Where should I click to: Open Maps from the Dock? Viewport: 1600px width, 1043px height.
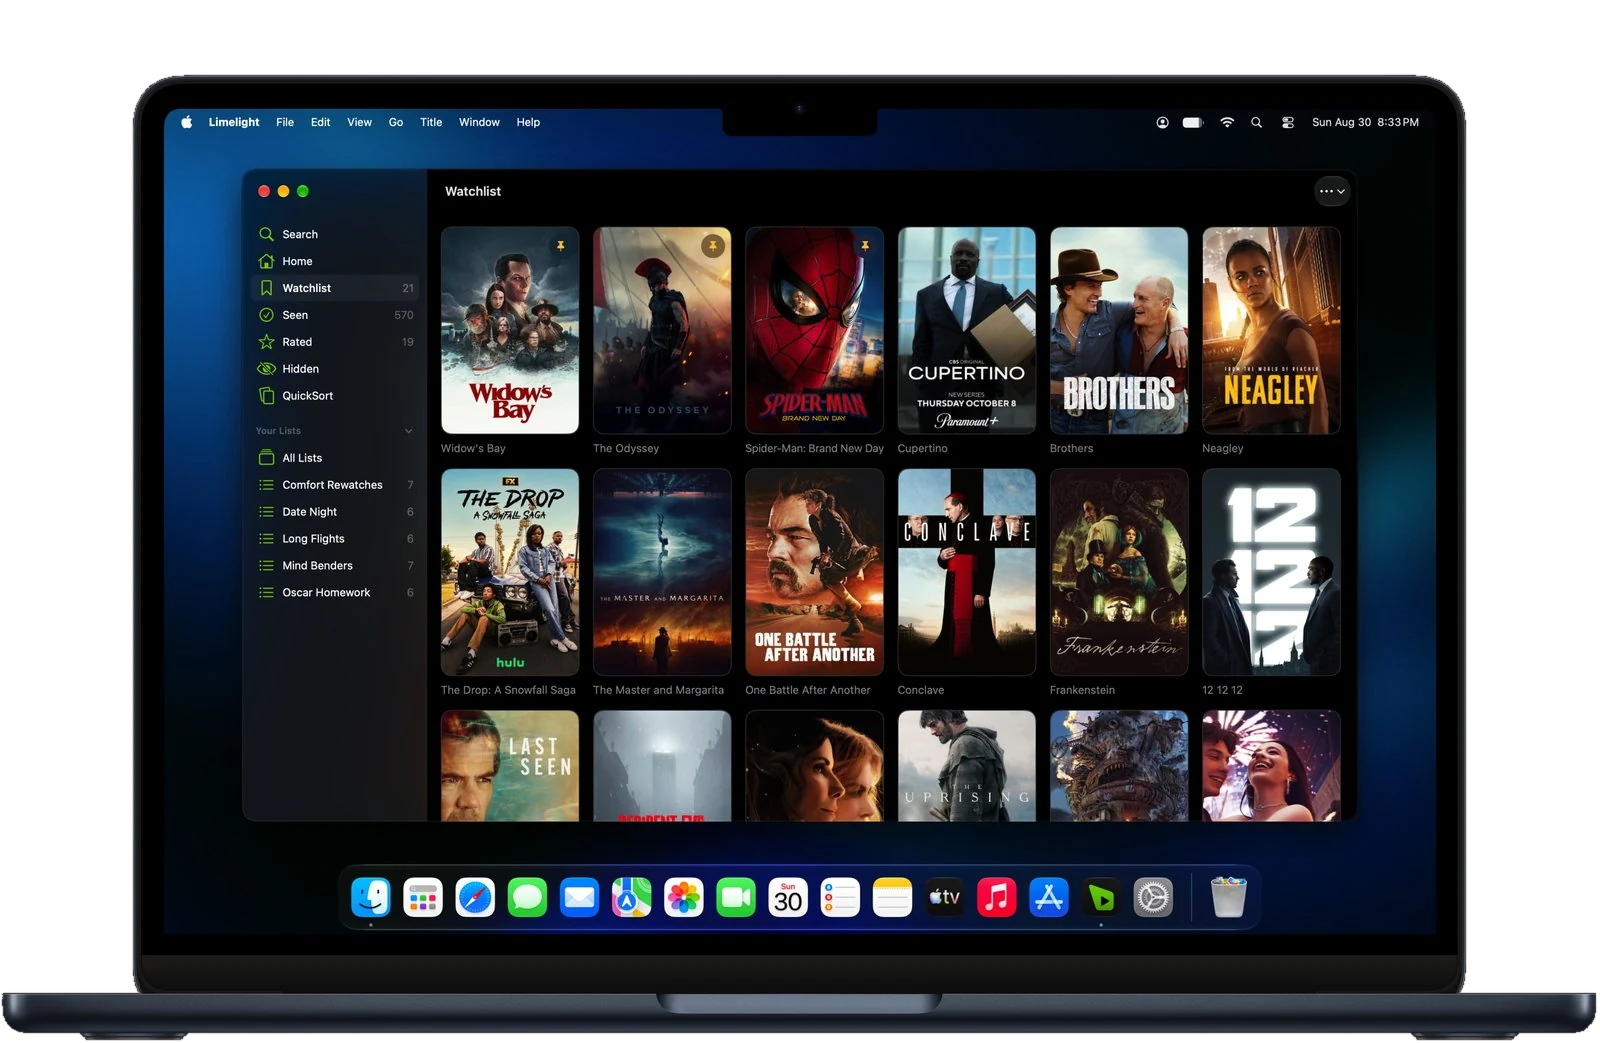pyautogui.click(x=631, y=897)
